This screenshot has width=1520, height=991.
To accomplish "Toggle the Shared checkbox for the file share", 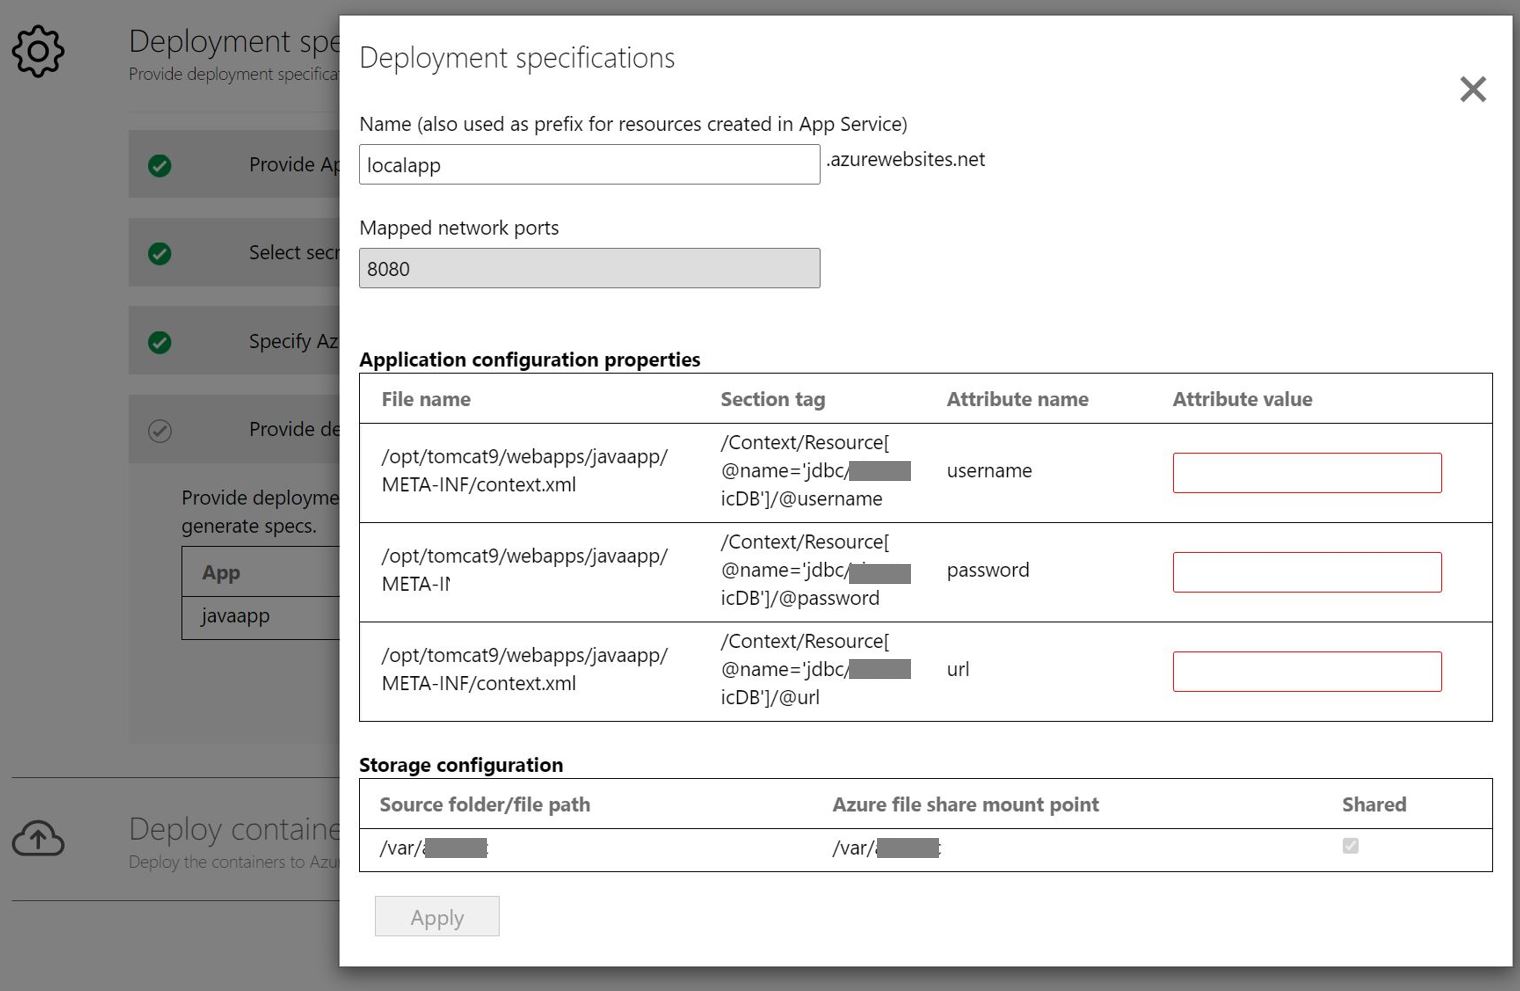I will (1351, 846).
